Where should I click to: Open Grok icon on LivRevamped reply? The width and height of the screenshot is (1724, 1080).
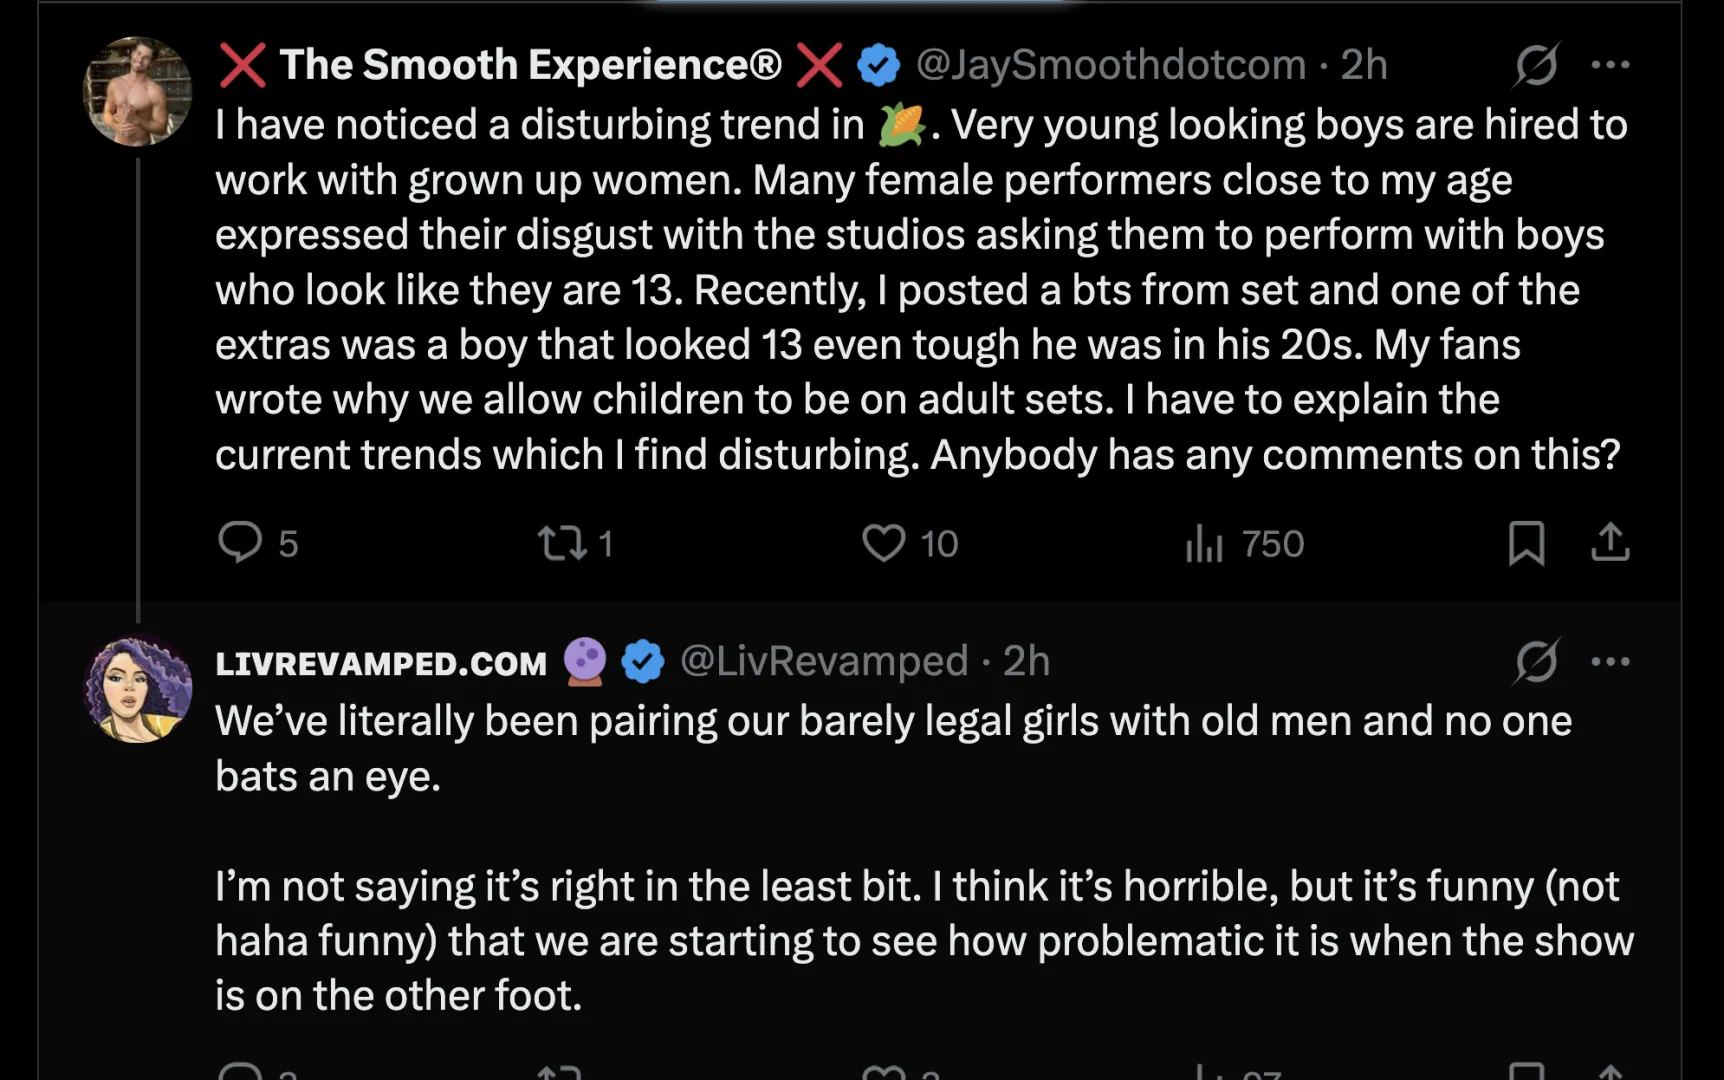click(1536, 661)
